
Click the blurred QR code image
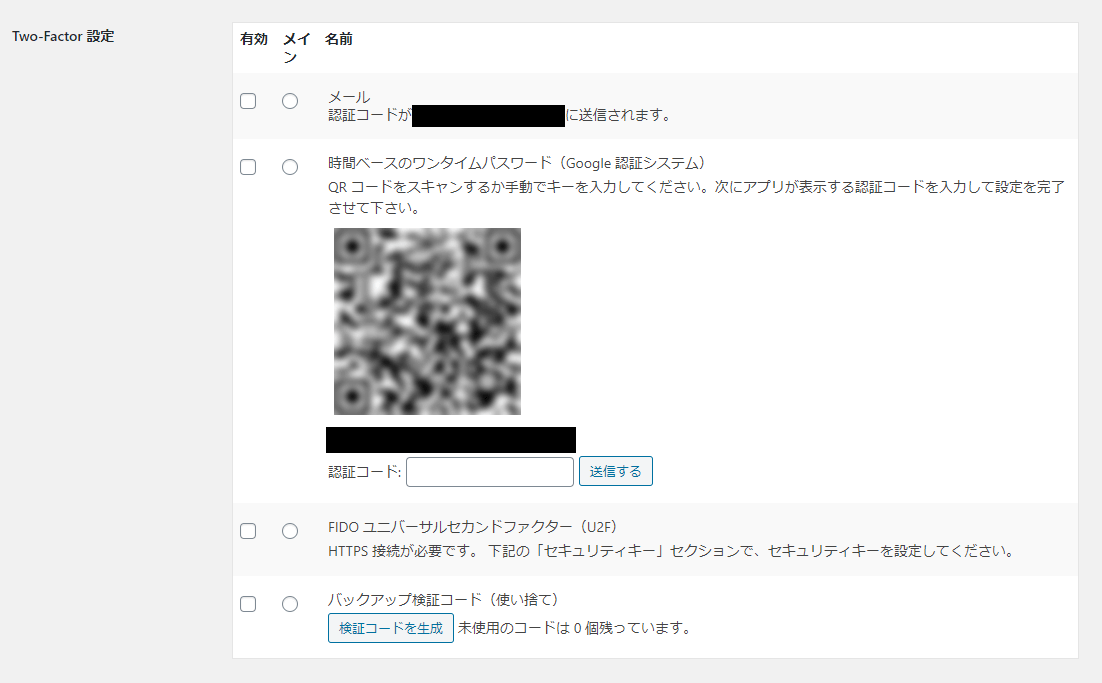(x=427, y=321)
